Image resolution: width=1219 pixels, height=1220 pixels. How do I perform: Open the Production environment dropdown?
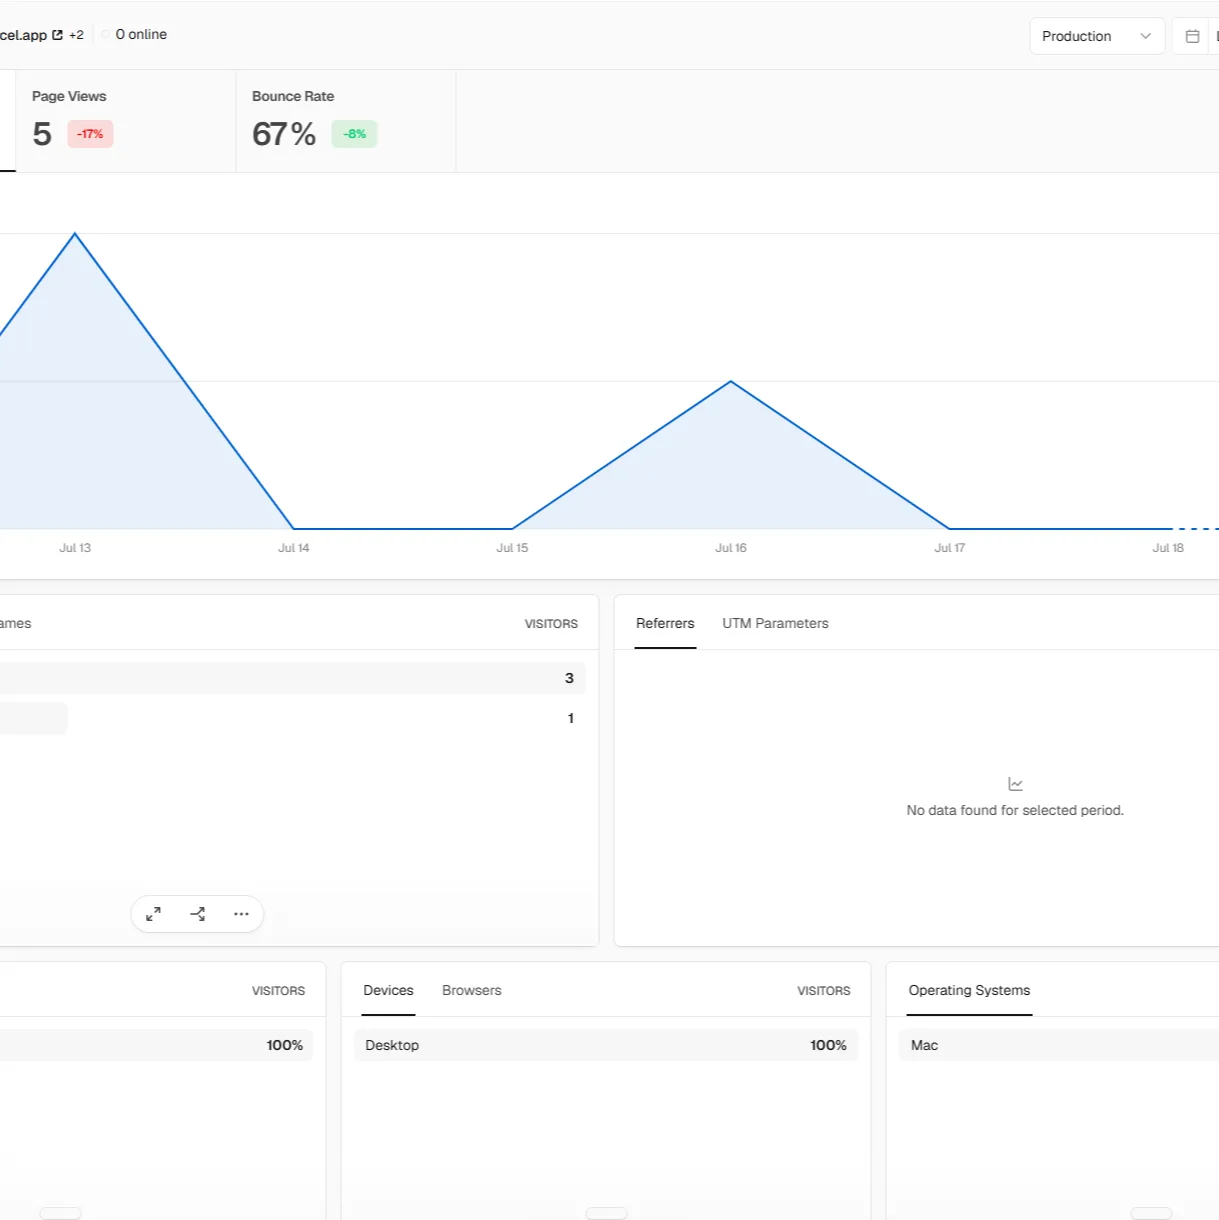pyautogui.click(x=1097, y=36)
